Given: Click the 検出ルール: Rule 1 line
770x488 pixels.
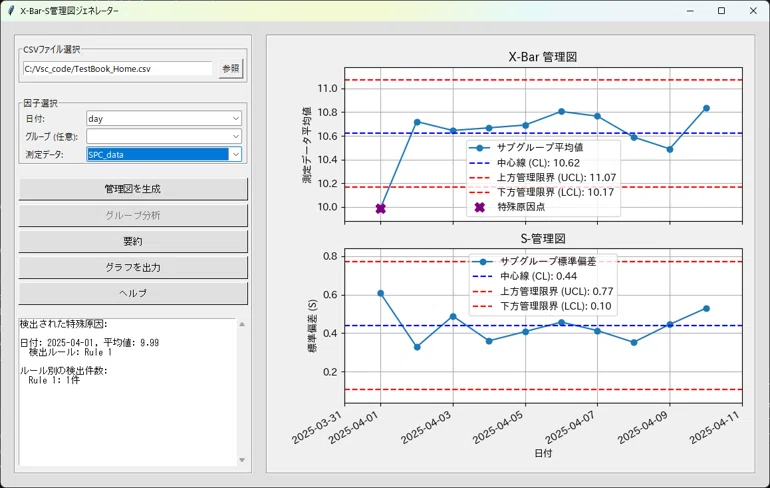Looking at the screenshot, I should pos(70,352).
